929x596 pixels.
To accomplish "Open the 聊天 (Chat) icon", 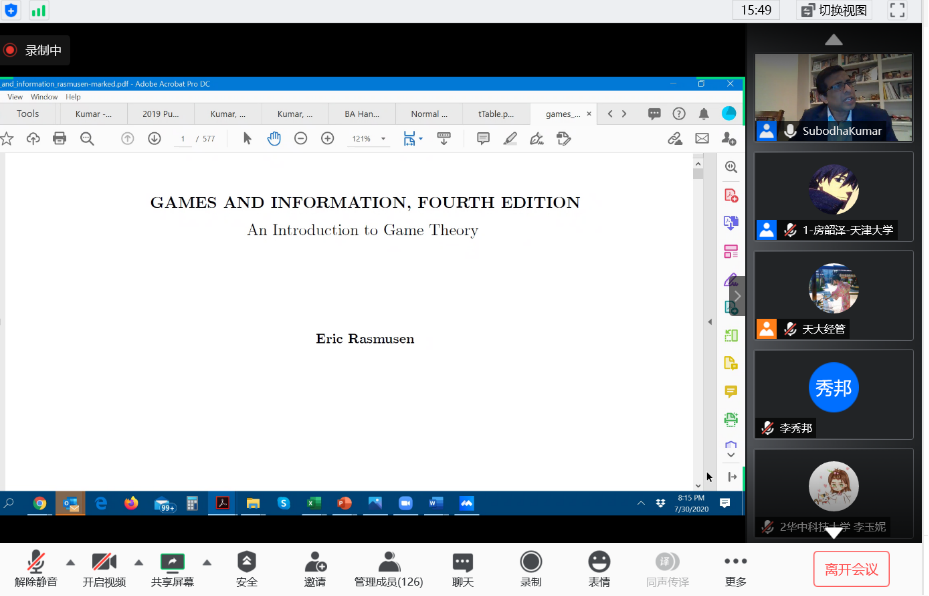I will pos(462,563).
